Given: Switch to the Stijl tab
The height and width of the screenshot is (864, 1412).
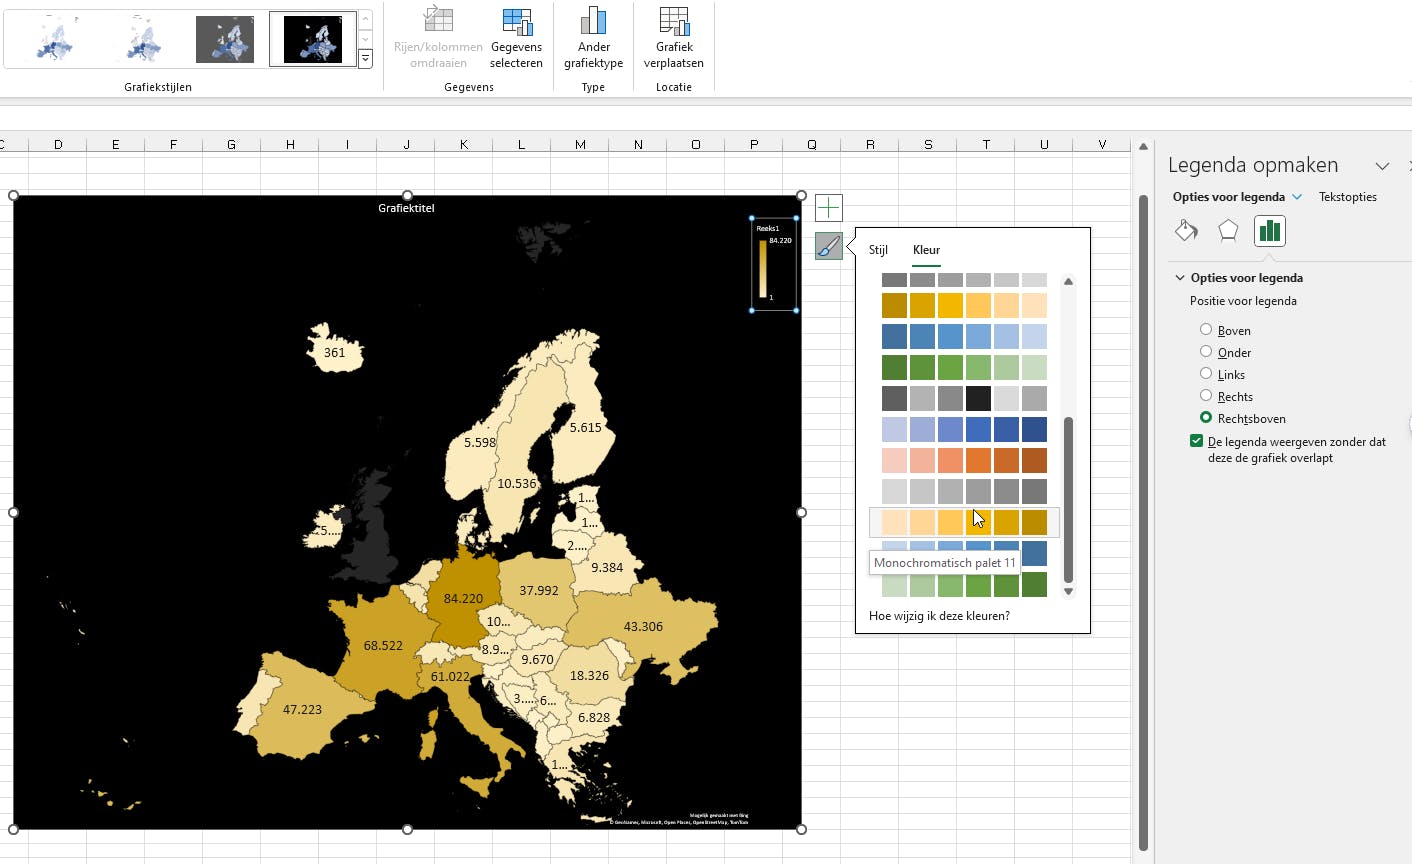Looking at the screenshot, I should point(878,250).
